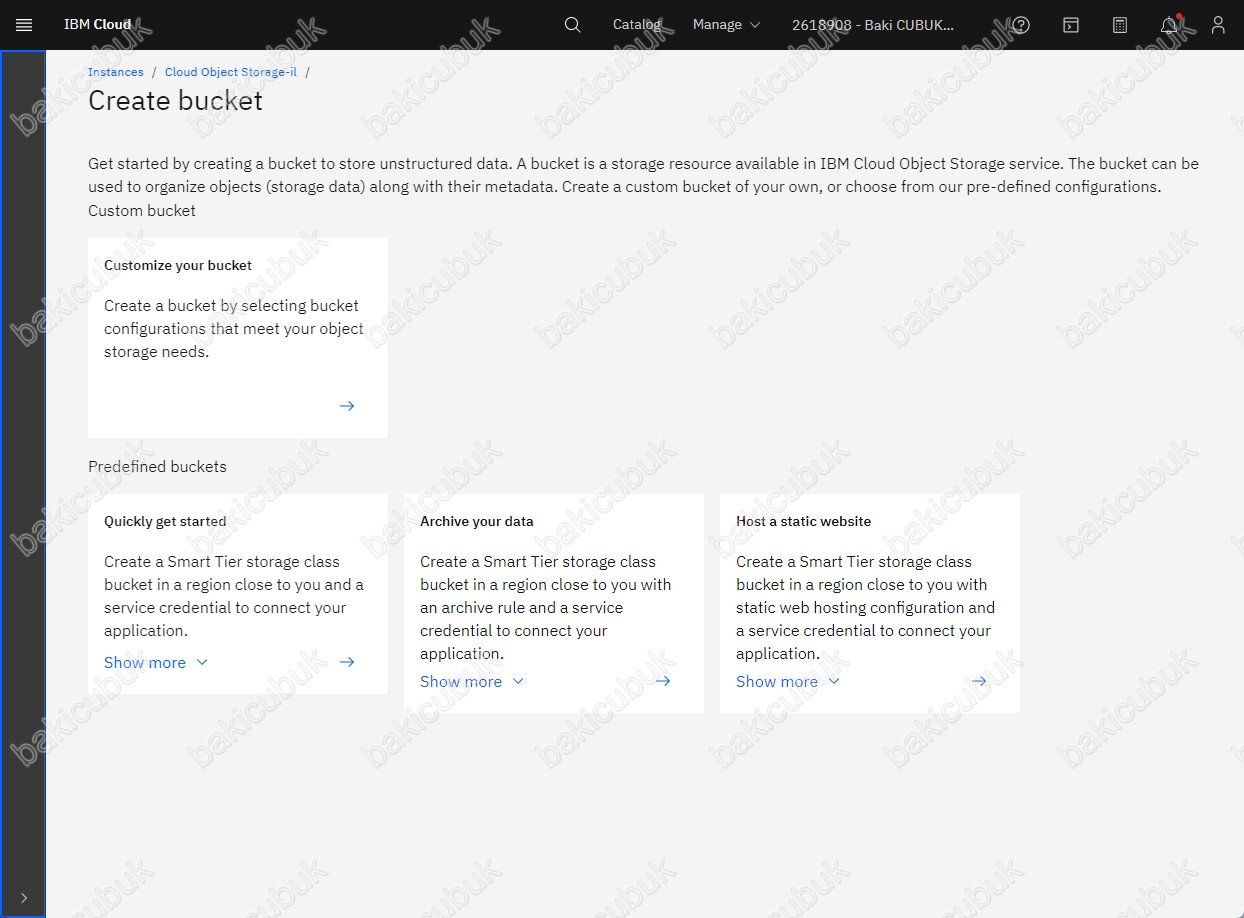
Task: Click the Custom bucket section label
Action: click(142, 210)
